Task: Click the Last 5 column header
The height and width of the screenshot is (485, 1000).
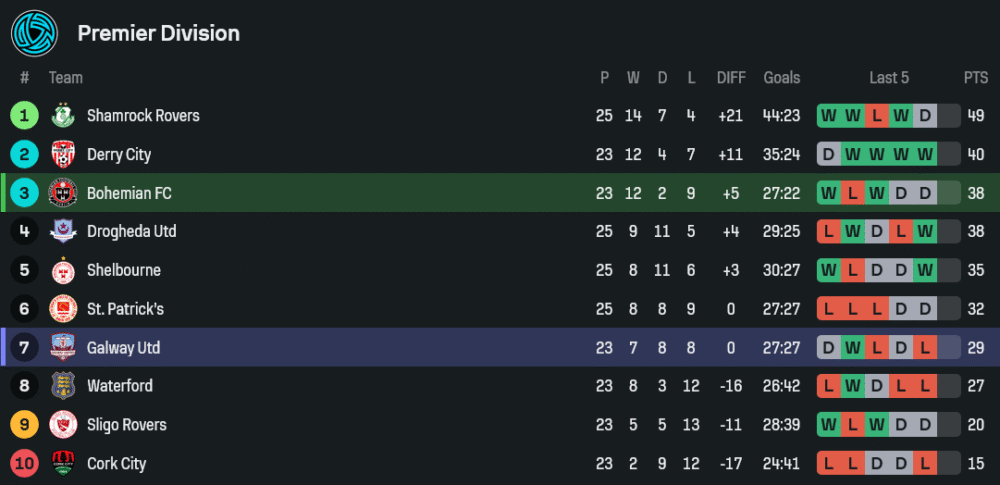Action: 889,78
